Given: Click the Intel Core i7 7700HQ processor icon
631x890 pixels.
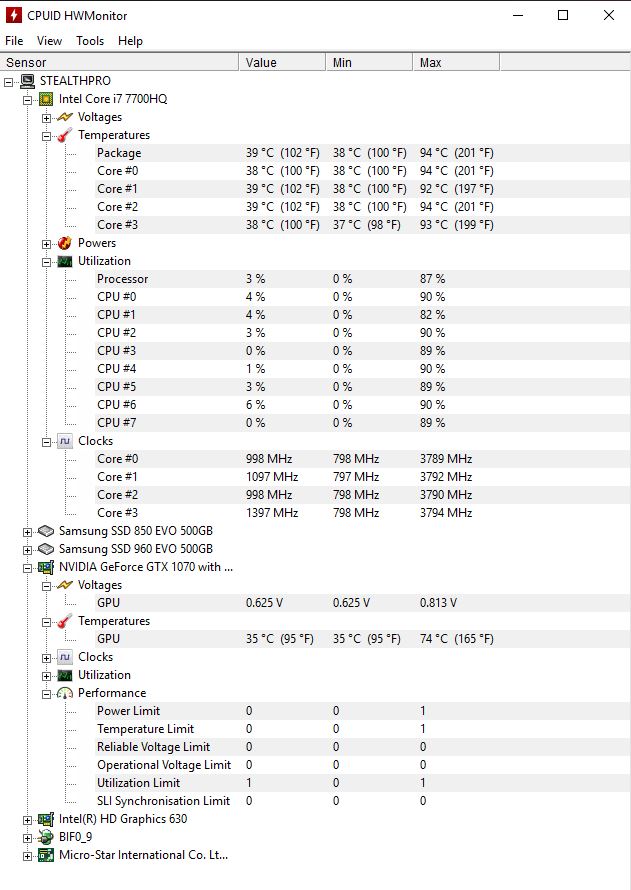Looking at the screenshot, I should tap(46, 99).
